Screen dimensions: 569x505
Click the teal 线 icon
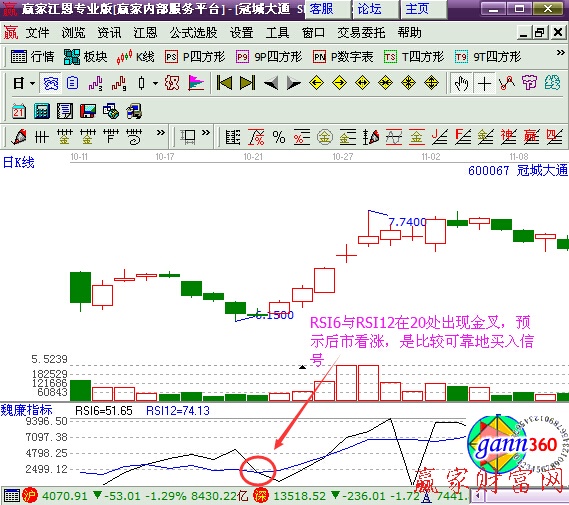click(552, 83)
